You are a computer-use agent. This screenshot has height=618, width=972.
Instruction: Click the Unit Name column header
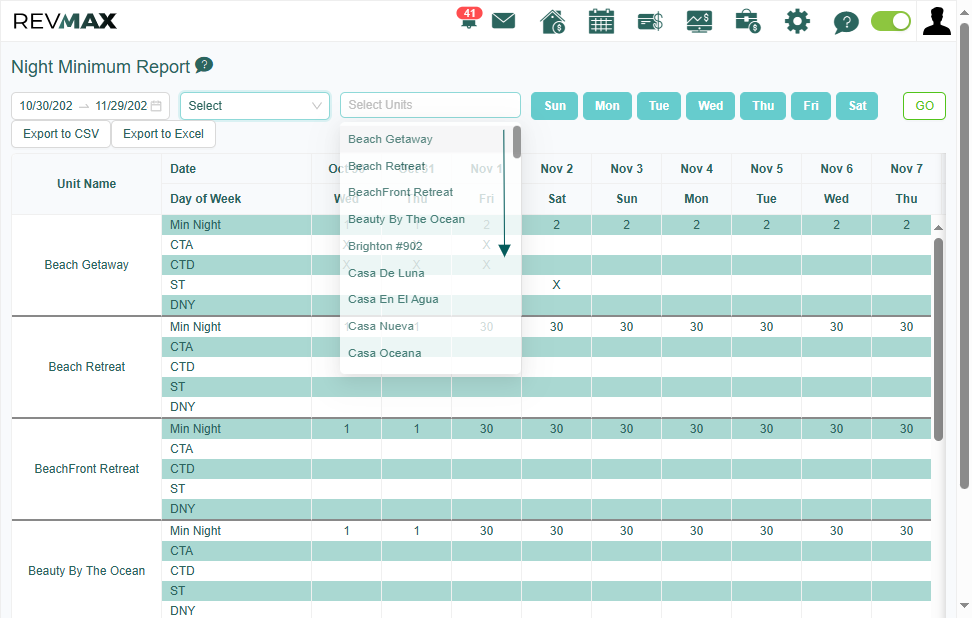point(87,184)
